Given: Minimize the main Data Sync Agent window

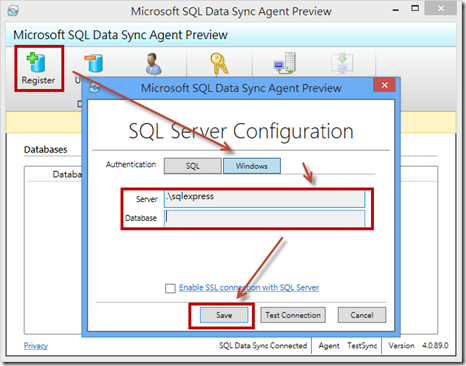Looking at the screenshot, I should (x=396, y=9).
